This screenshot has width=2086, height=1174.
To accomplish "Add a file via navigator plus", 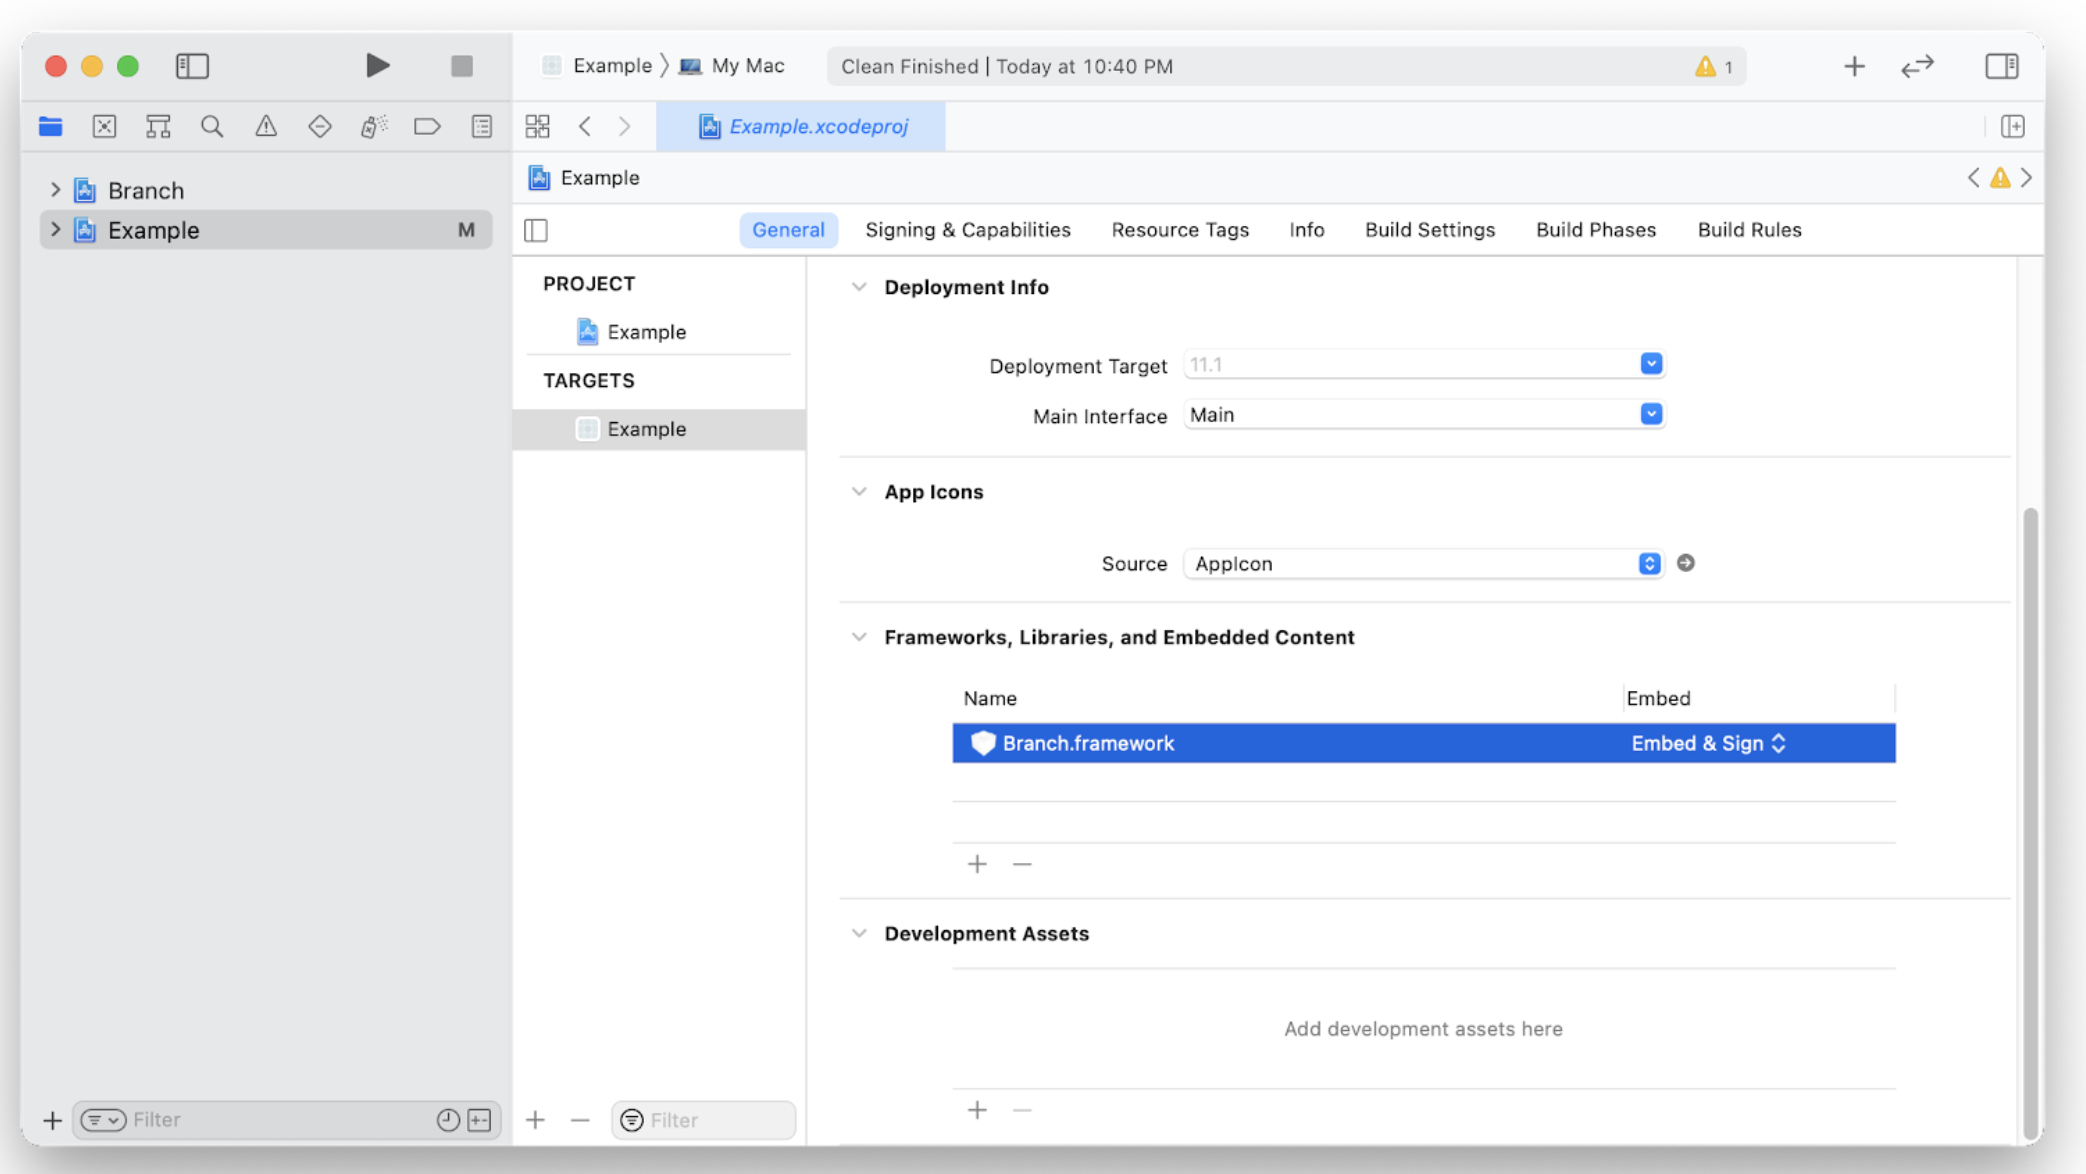I will point(52,1120).
